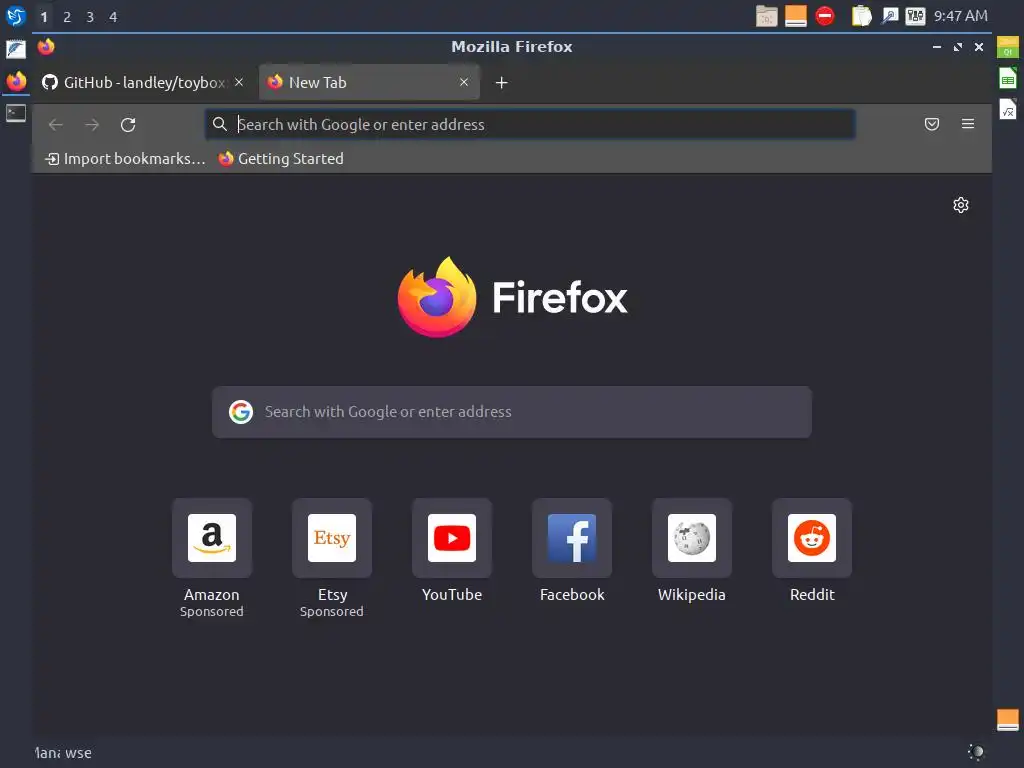
Task: Click Firefox icon in left launcher
Action: [x=16, y=82]
